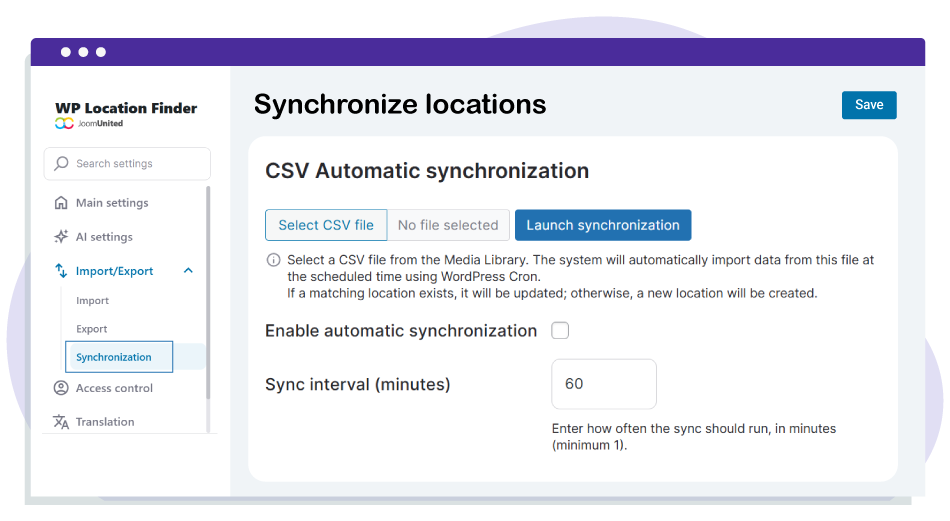Viewport: 950px width, 521px height.
Task: Click the search magnifier icon
Action: click(x=62, y=164)
